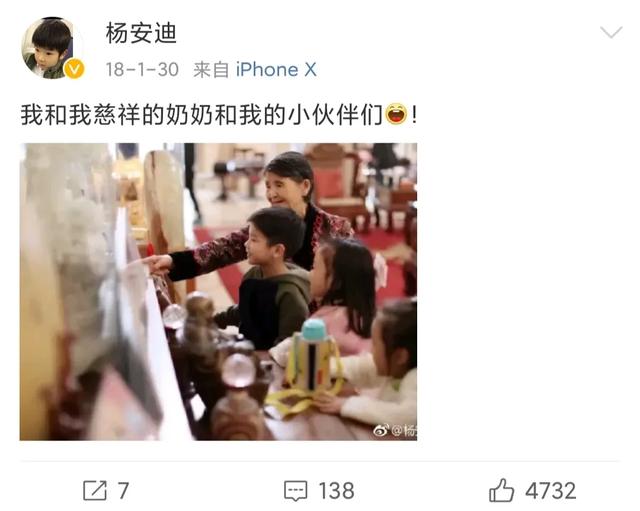Tap the comment bubble icon
This screenshot has width=640, height=511.
pos(296,491)
